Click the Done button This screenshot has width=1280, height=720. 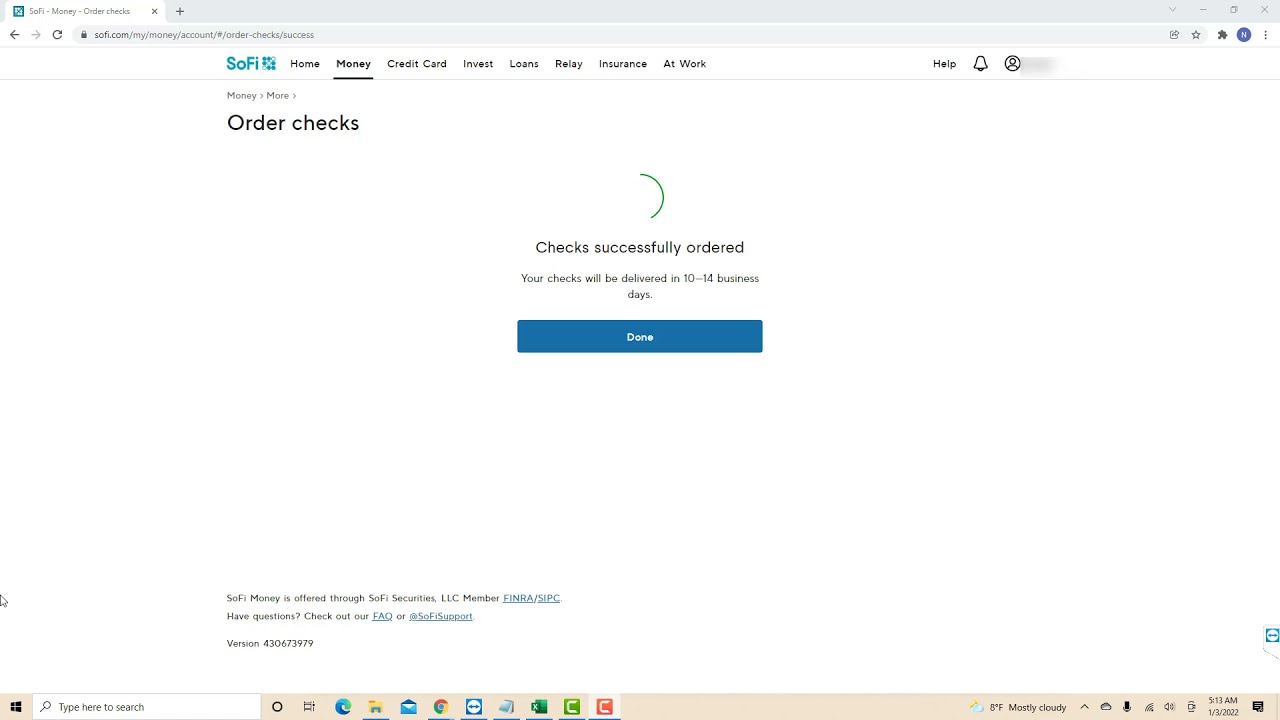click(x=640, y=336)
